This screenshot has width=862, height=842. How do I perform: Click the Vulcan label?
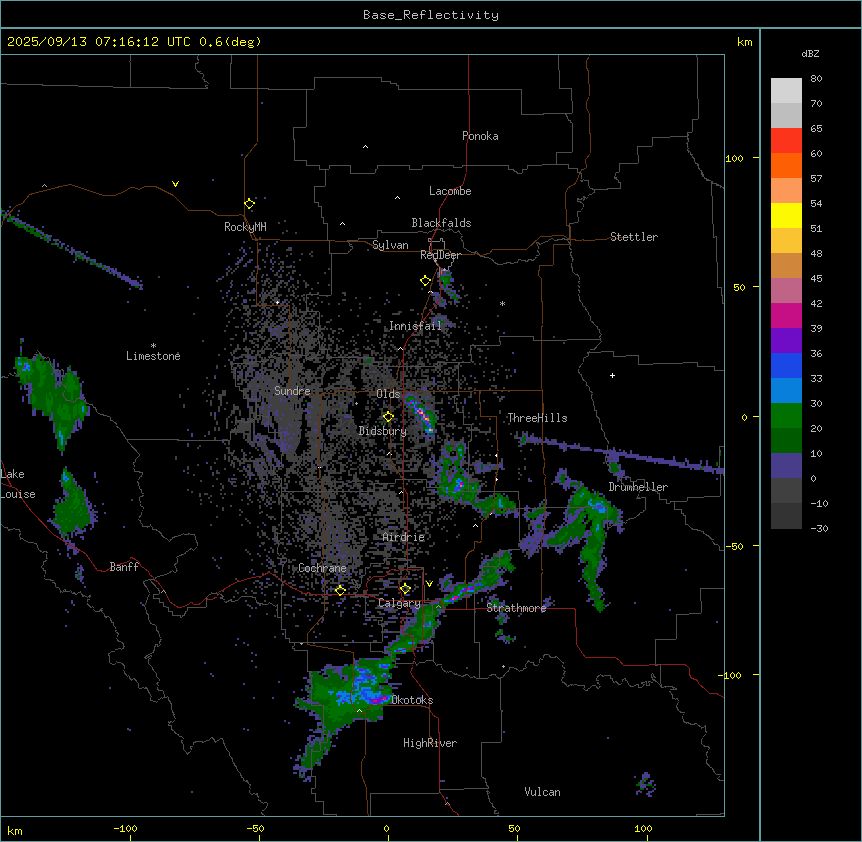coord(542,792)
